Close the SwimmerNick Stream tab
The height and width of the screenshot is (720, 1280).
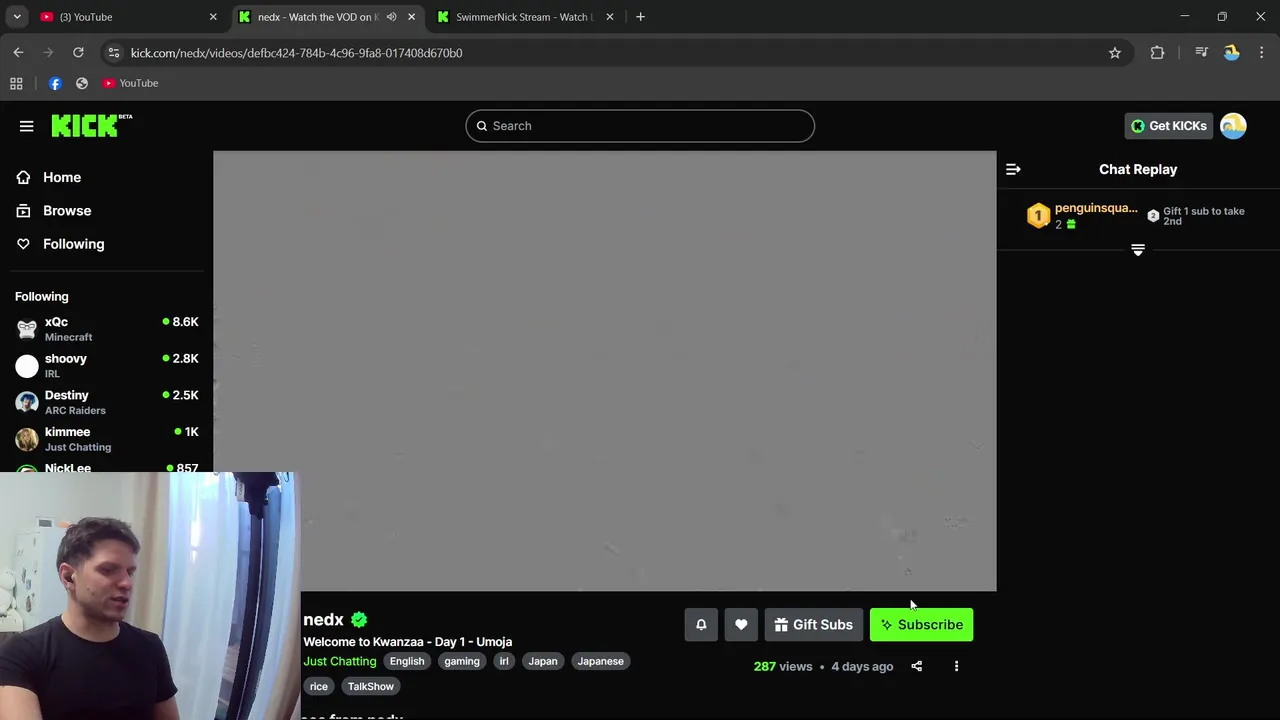609,17
